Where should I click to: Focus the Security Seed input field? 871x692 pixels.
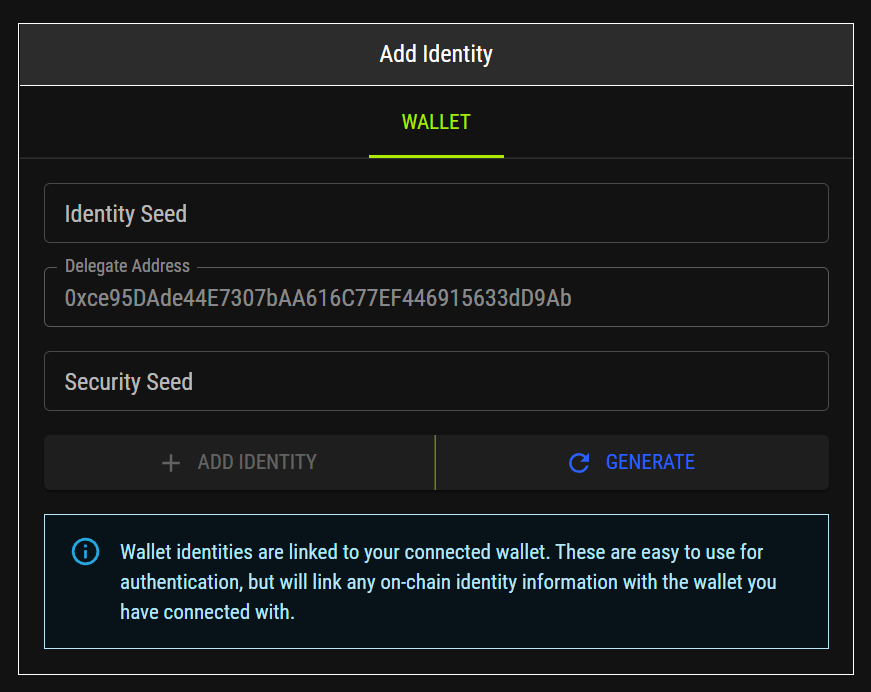click(436, 381)
